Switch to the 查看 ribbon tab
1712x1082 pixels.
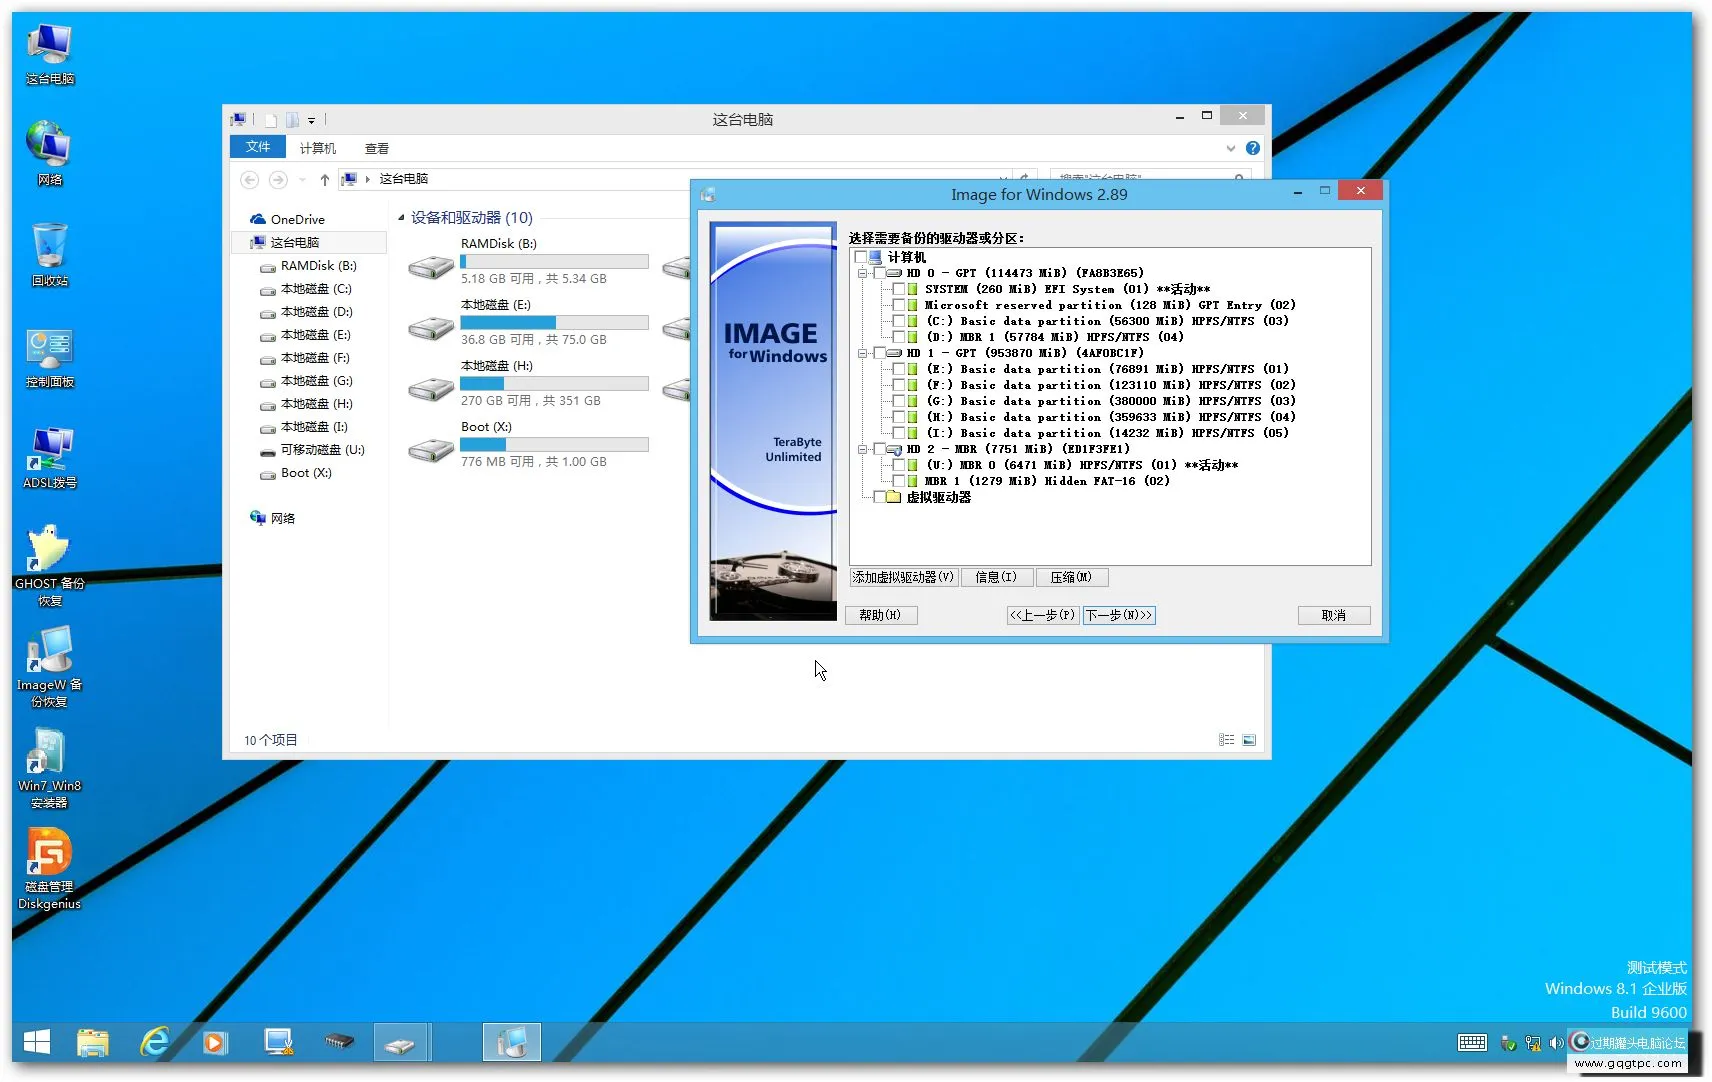point(377,147)
